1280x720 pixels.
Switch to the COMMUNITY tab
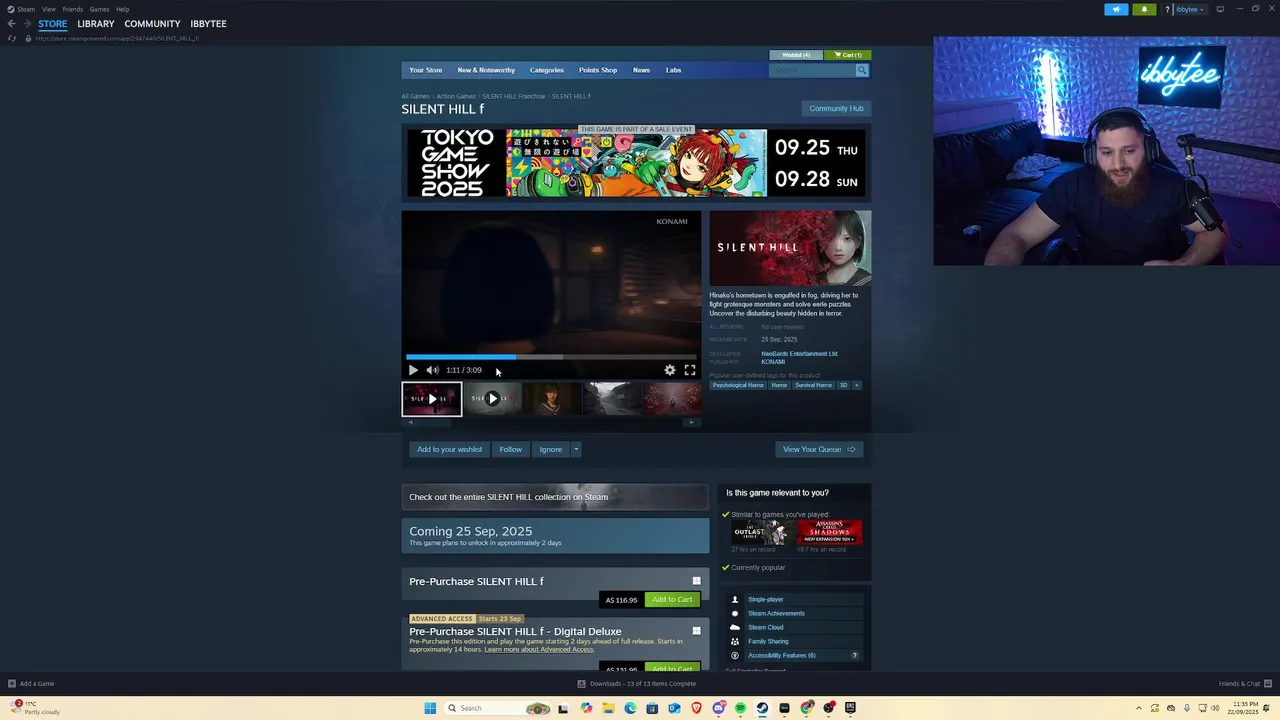[152, 24]
